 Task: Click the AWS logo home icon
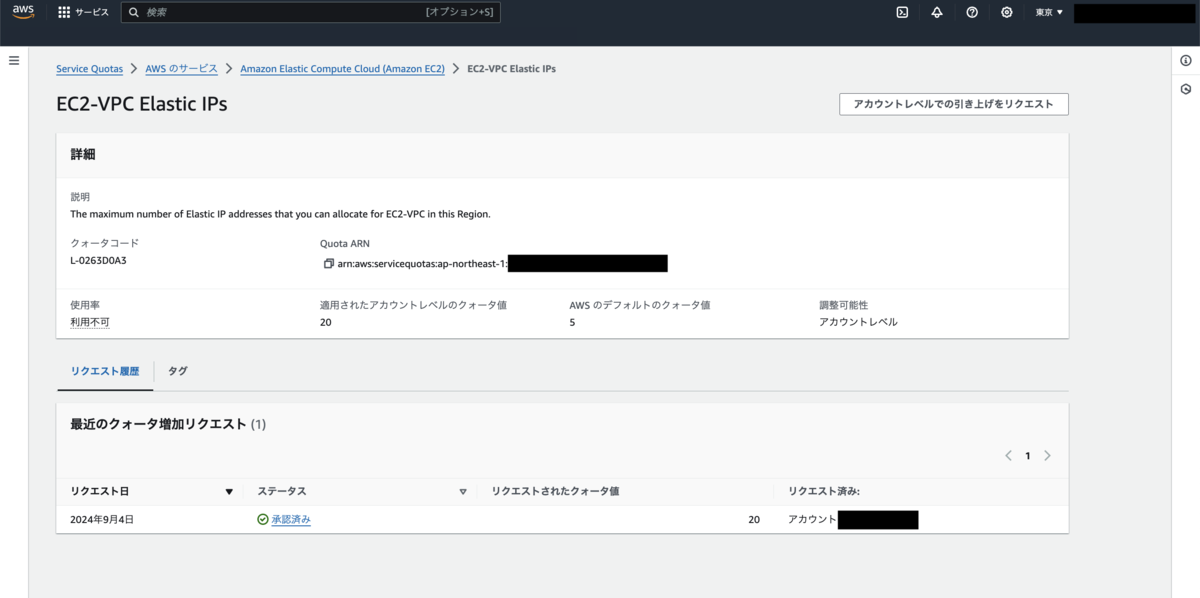coord(23,12)
